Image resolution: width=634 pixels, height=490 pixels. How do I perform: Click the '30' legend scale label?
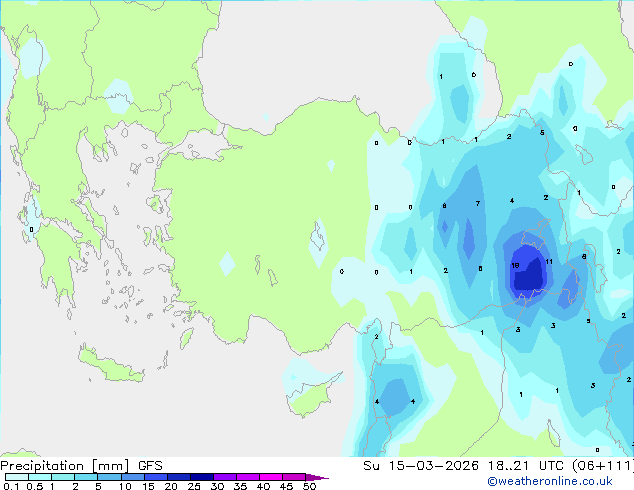coord(217,486)
